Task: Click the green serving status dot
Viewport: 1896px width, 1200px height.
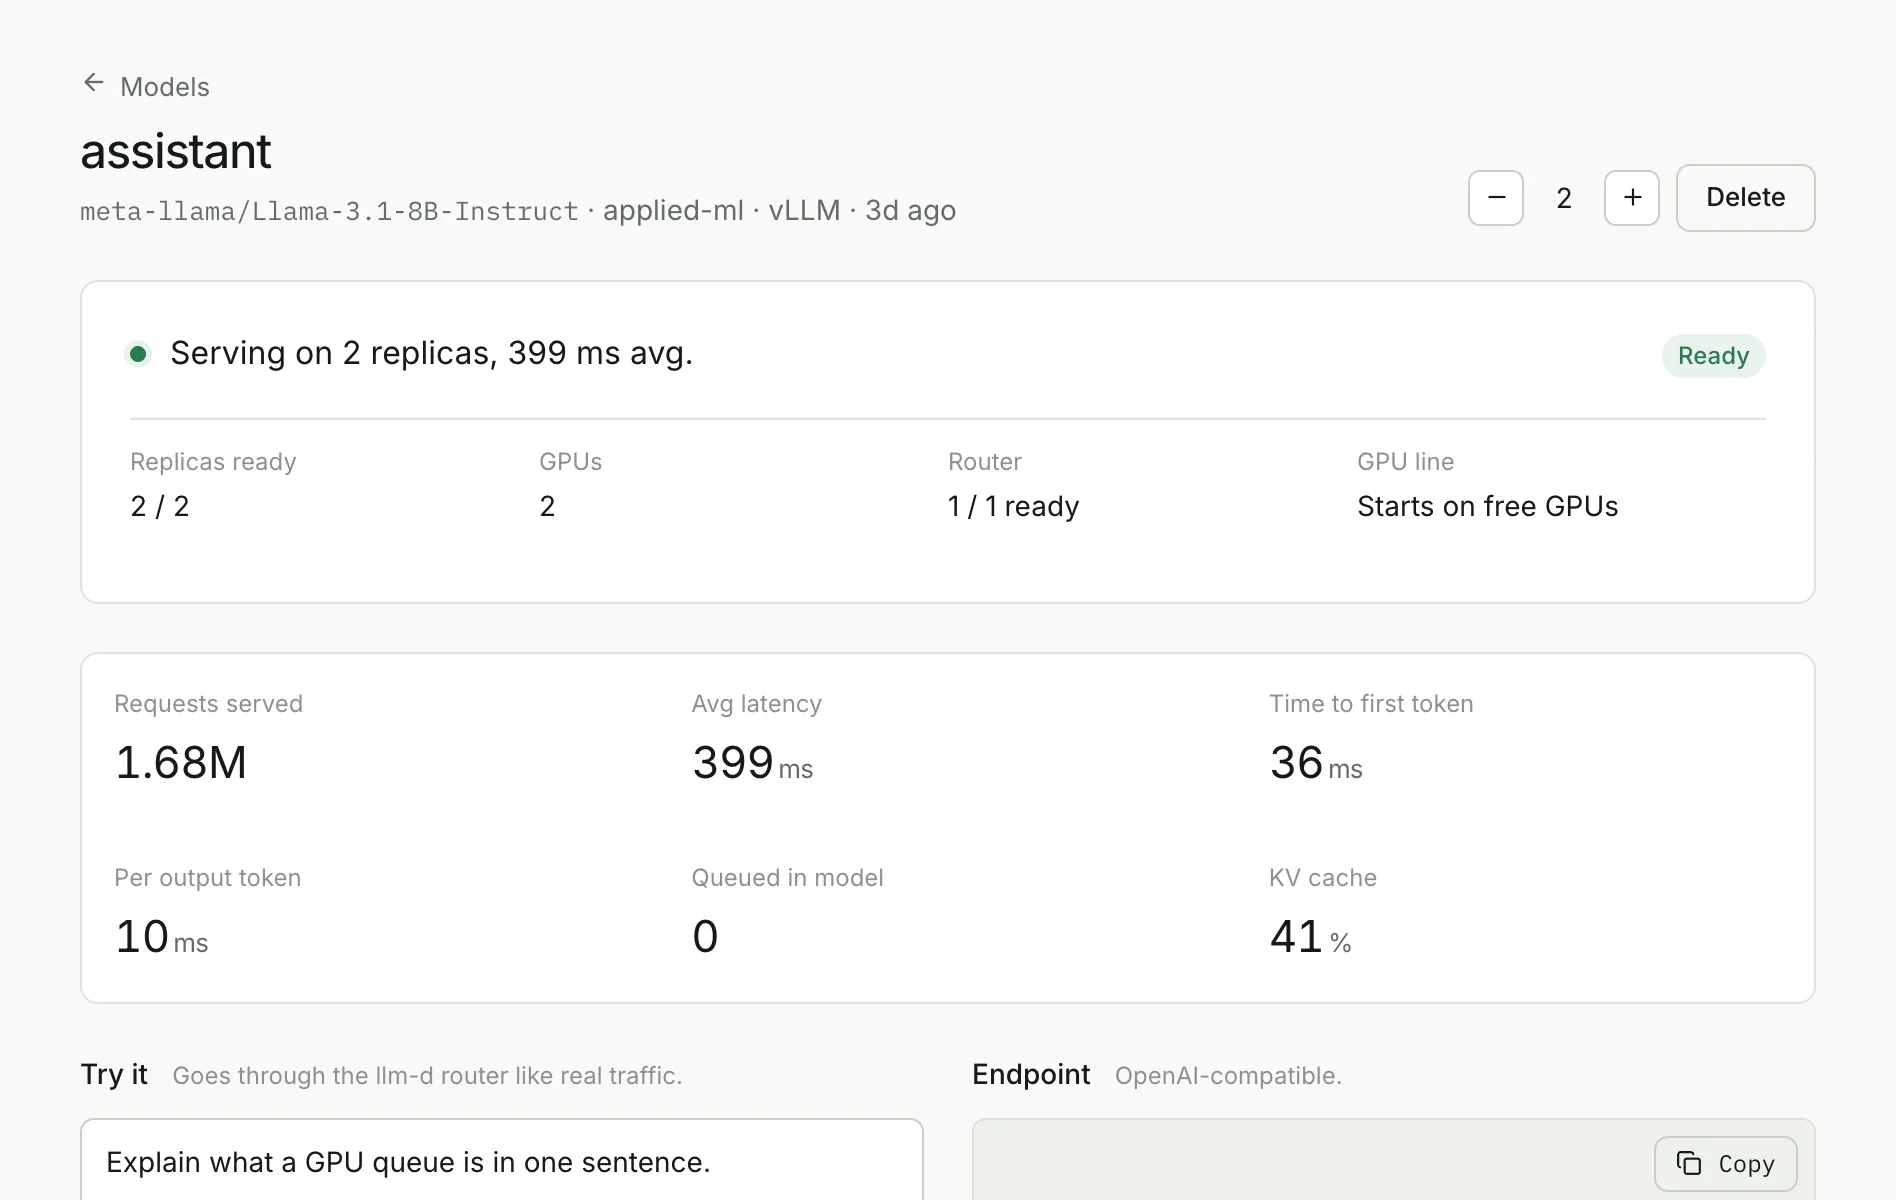Action: [138, 353]
